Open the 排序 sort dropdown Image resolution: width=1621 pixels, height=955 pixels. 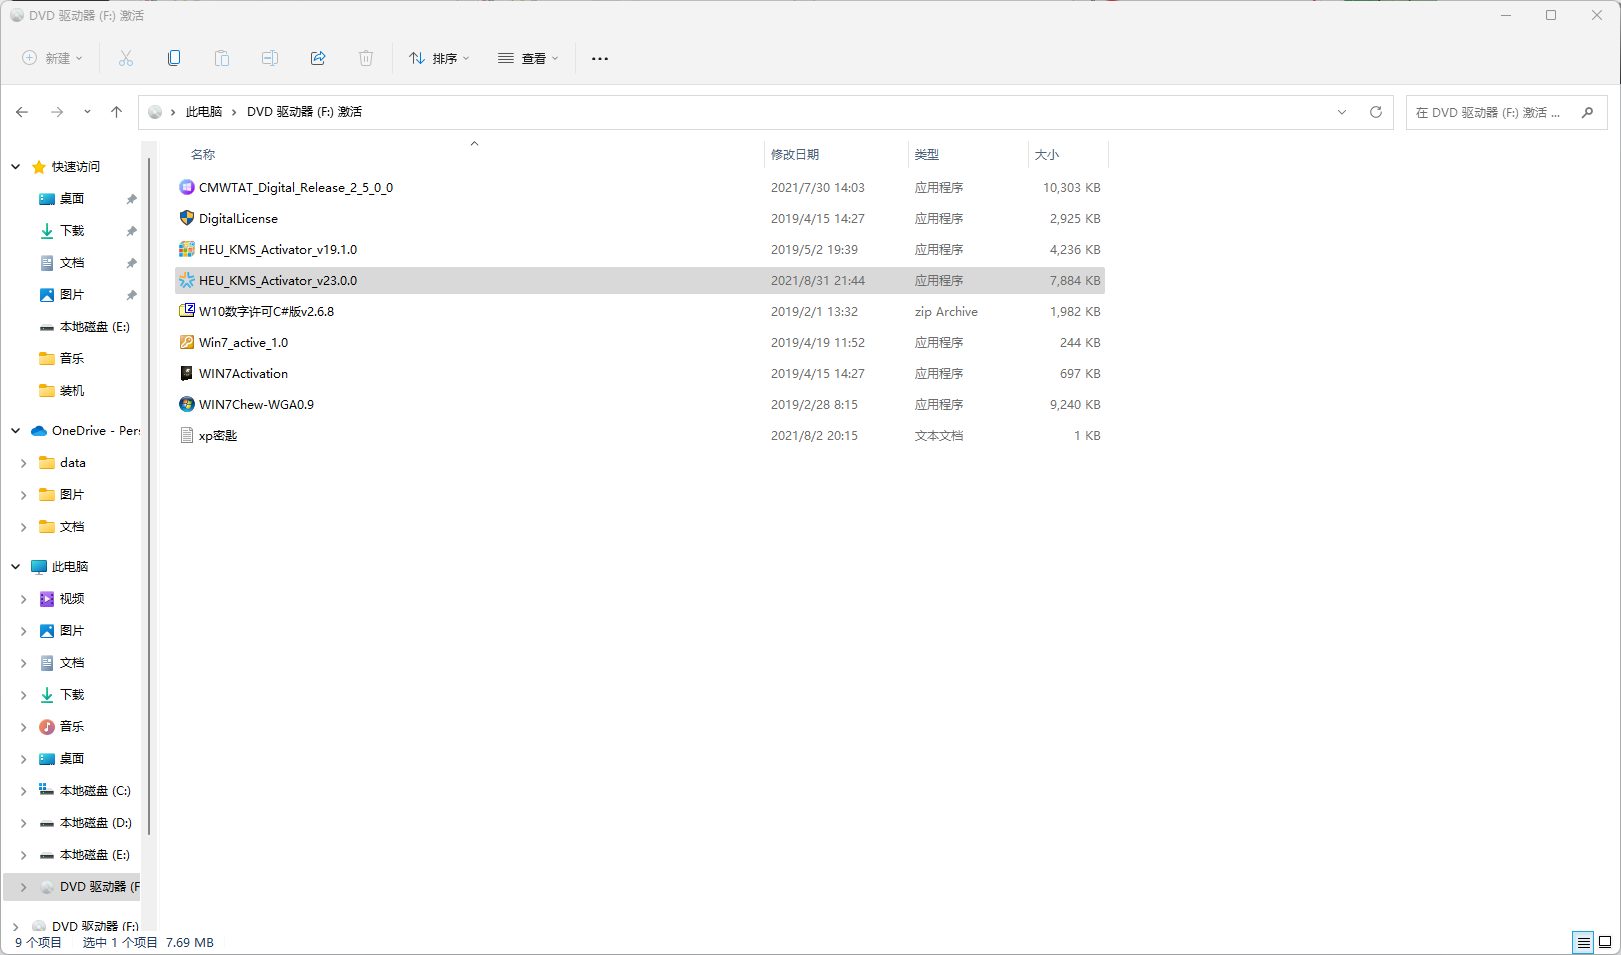[x=439, y=58]
